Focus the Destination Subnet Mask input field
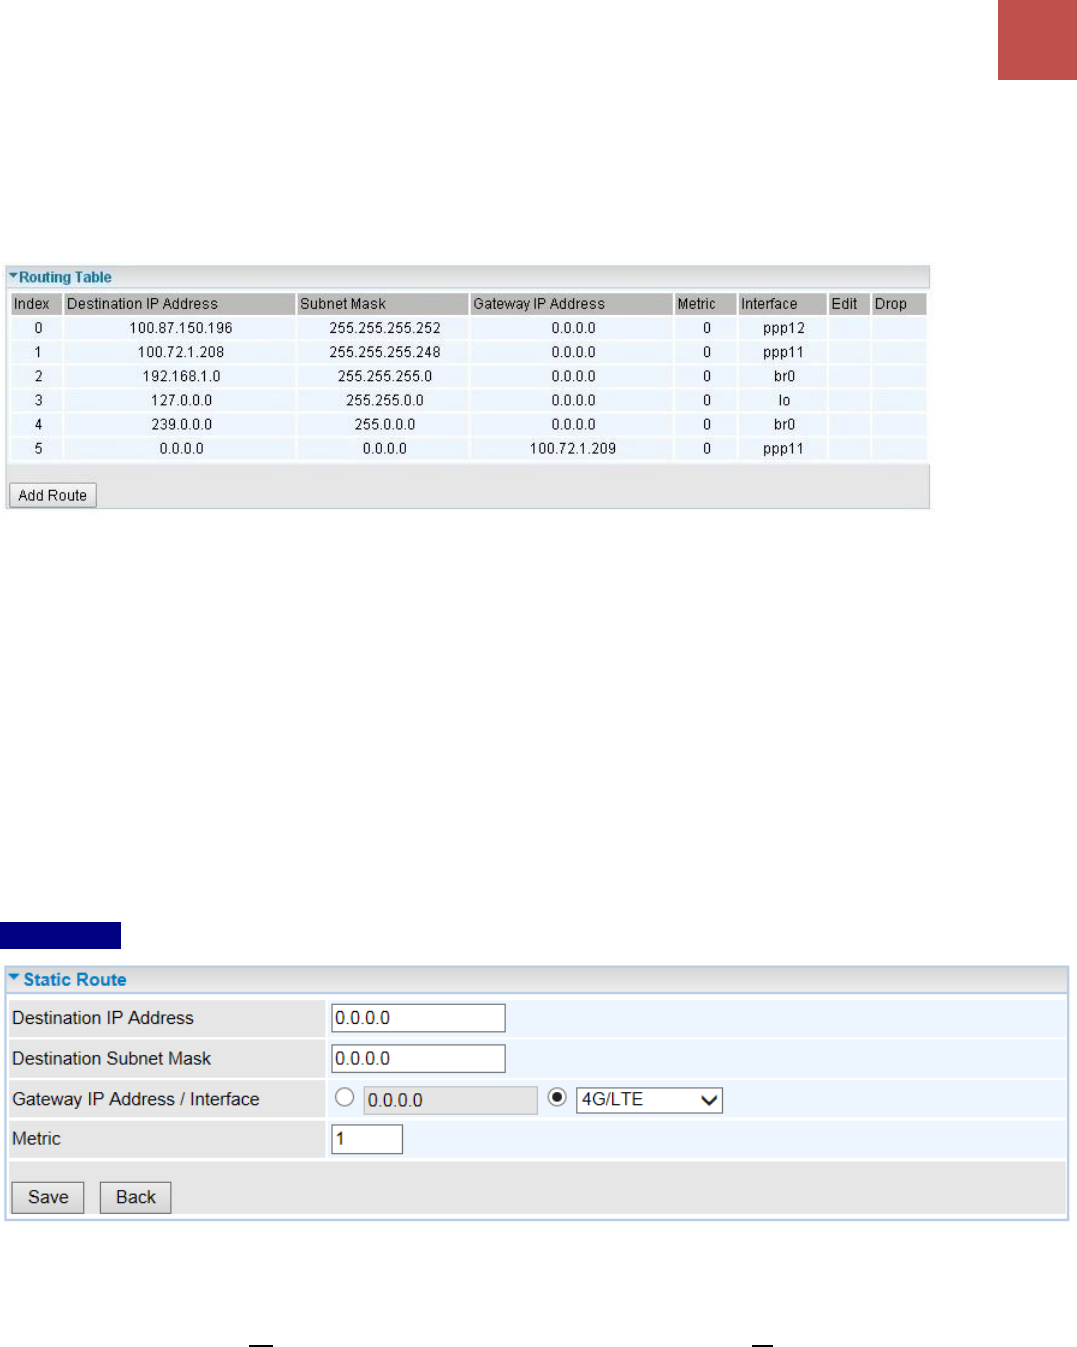Viewport: 1077px width, 1347px height. [418, 1058]
